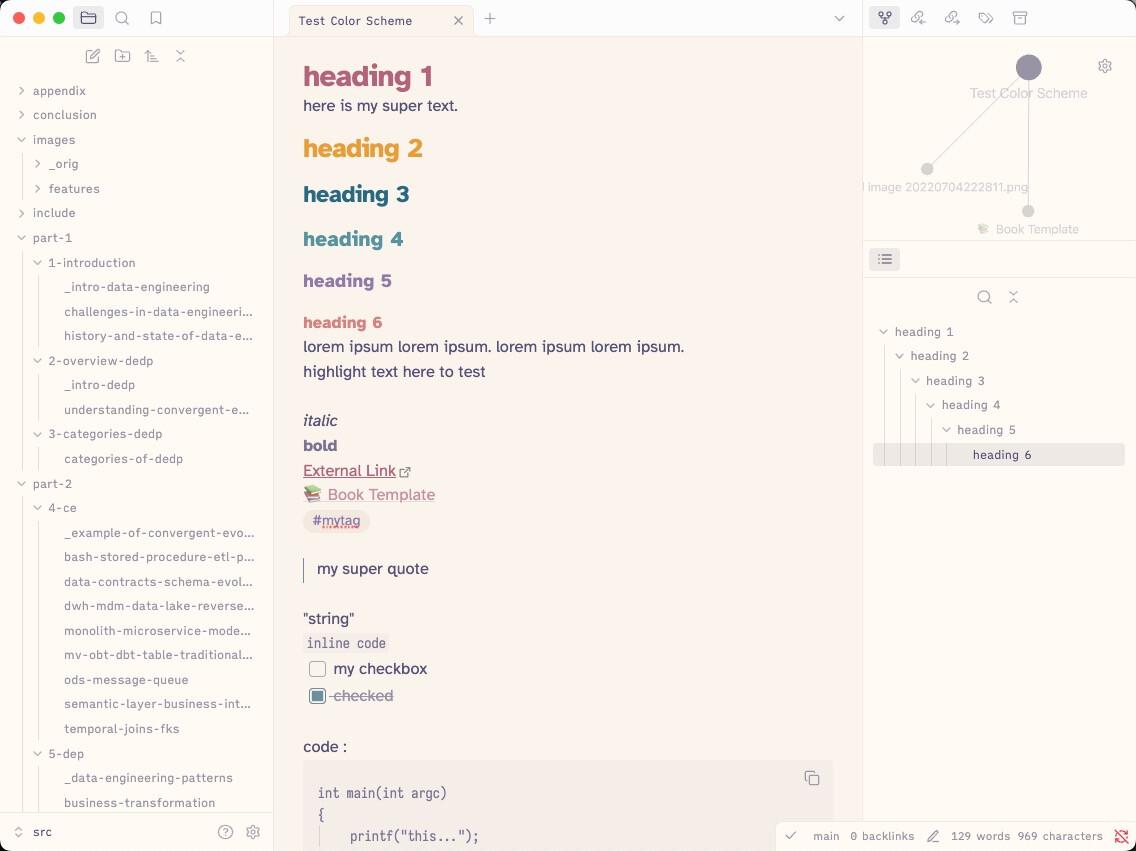Open graph settings gear
Image resolution: width=1136 pixels, height=851 pixels.
[1105, 66]
